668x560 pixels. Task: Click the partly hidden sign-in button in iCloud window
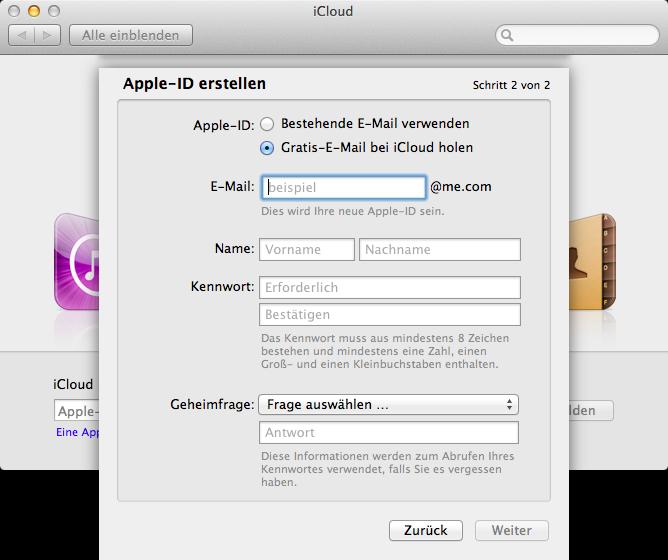pos(591,410)
